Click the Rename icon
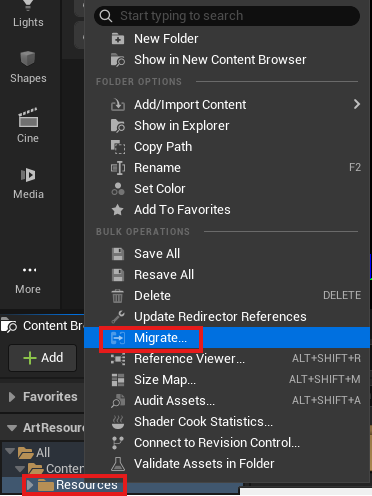This screenshot has width=372, height=496. click(118, 168)
